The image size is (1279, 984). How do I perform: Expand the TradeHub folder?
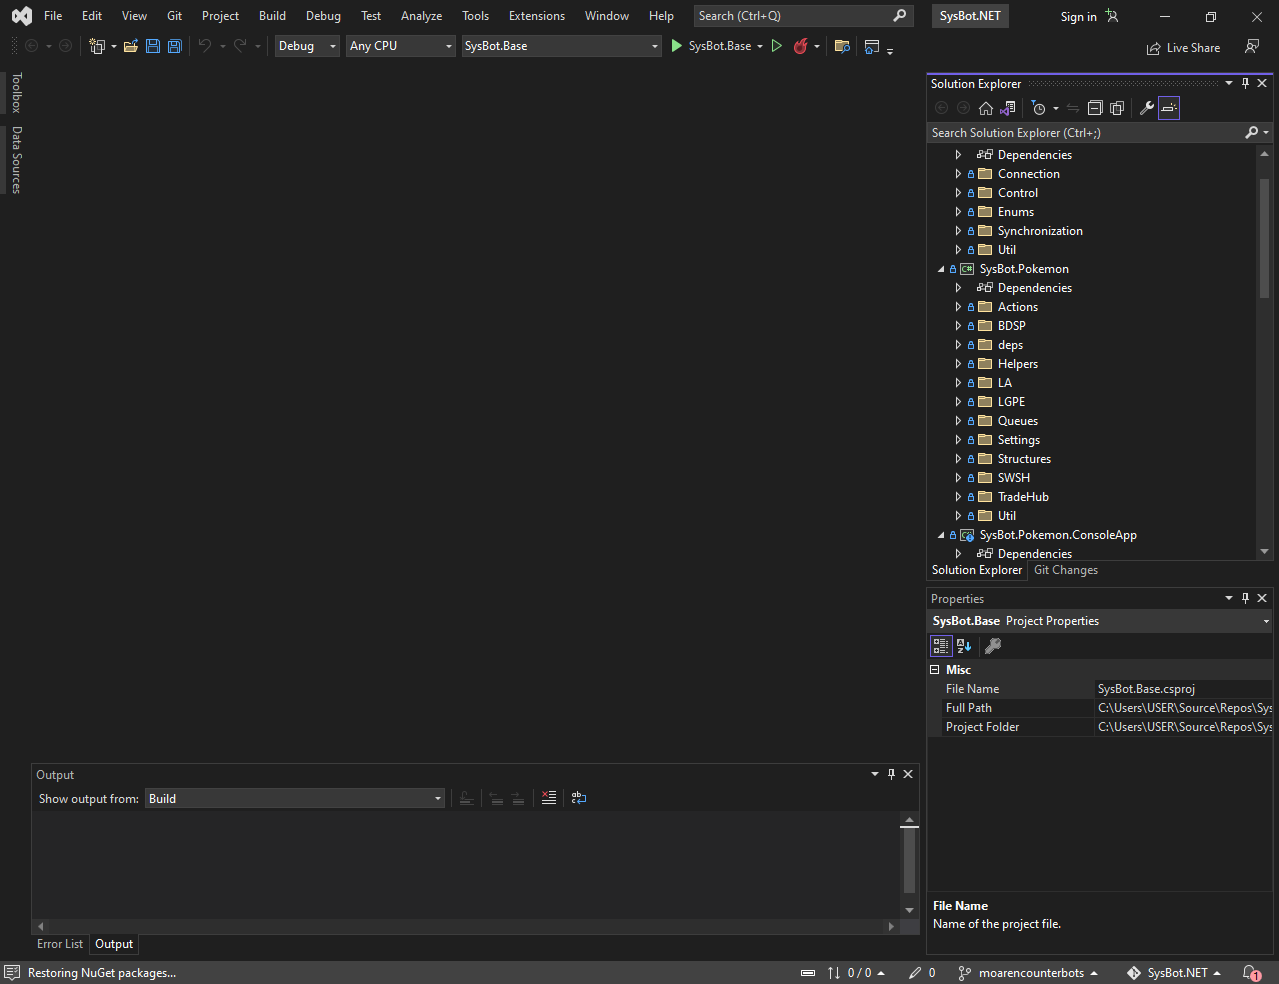[x=958, y=497]
